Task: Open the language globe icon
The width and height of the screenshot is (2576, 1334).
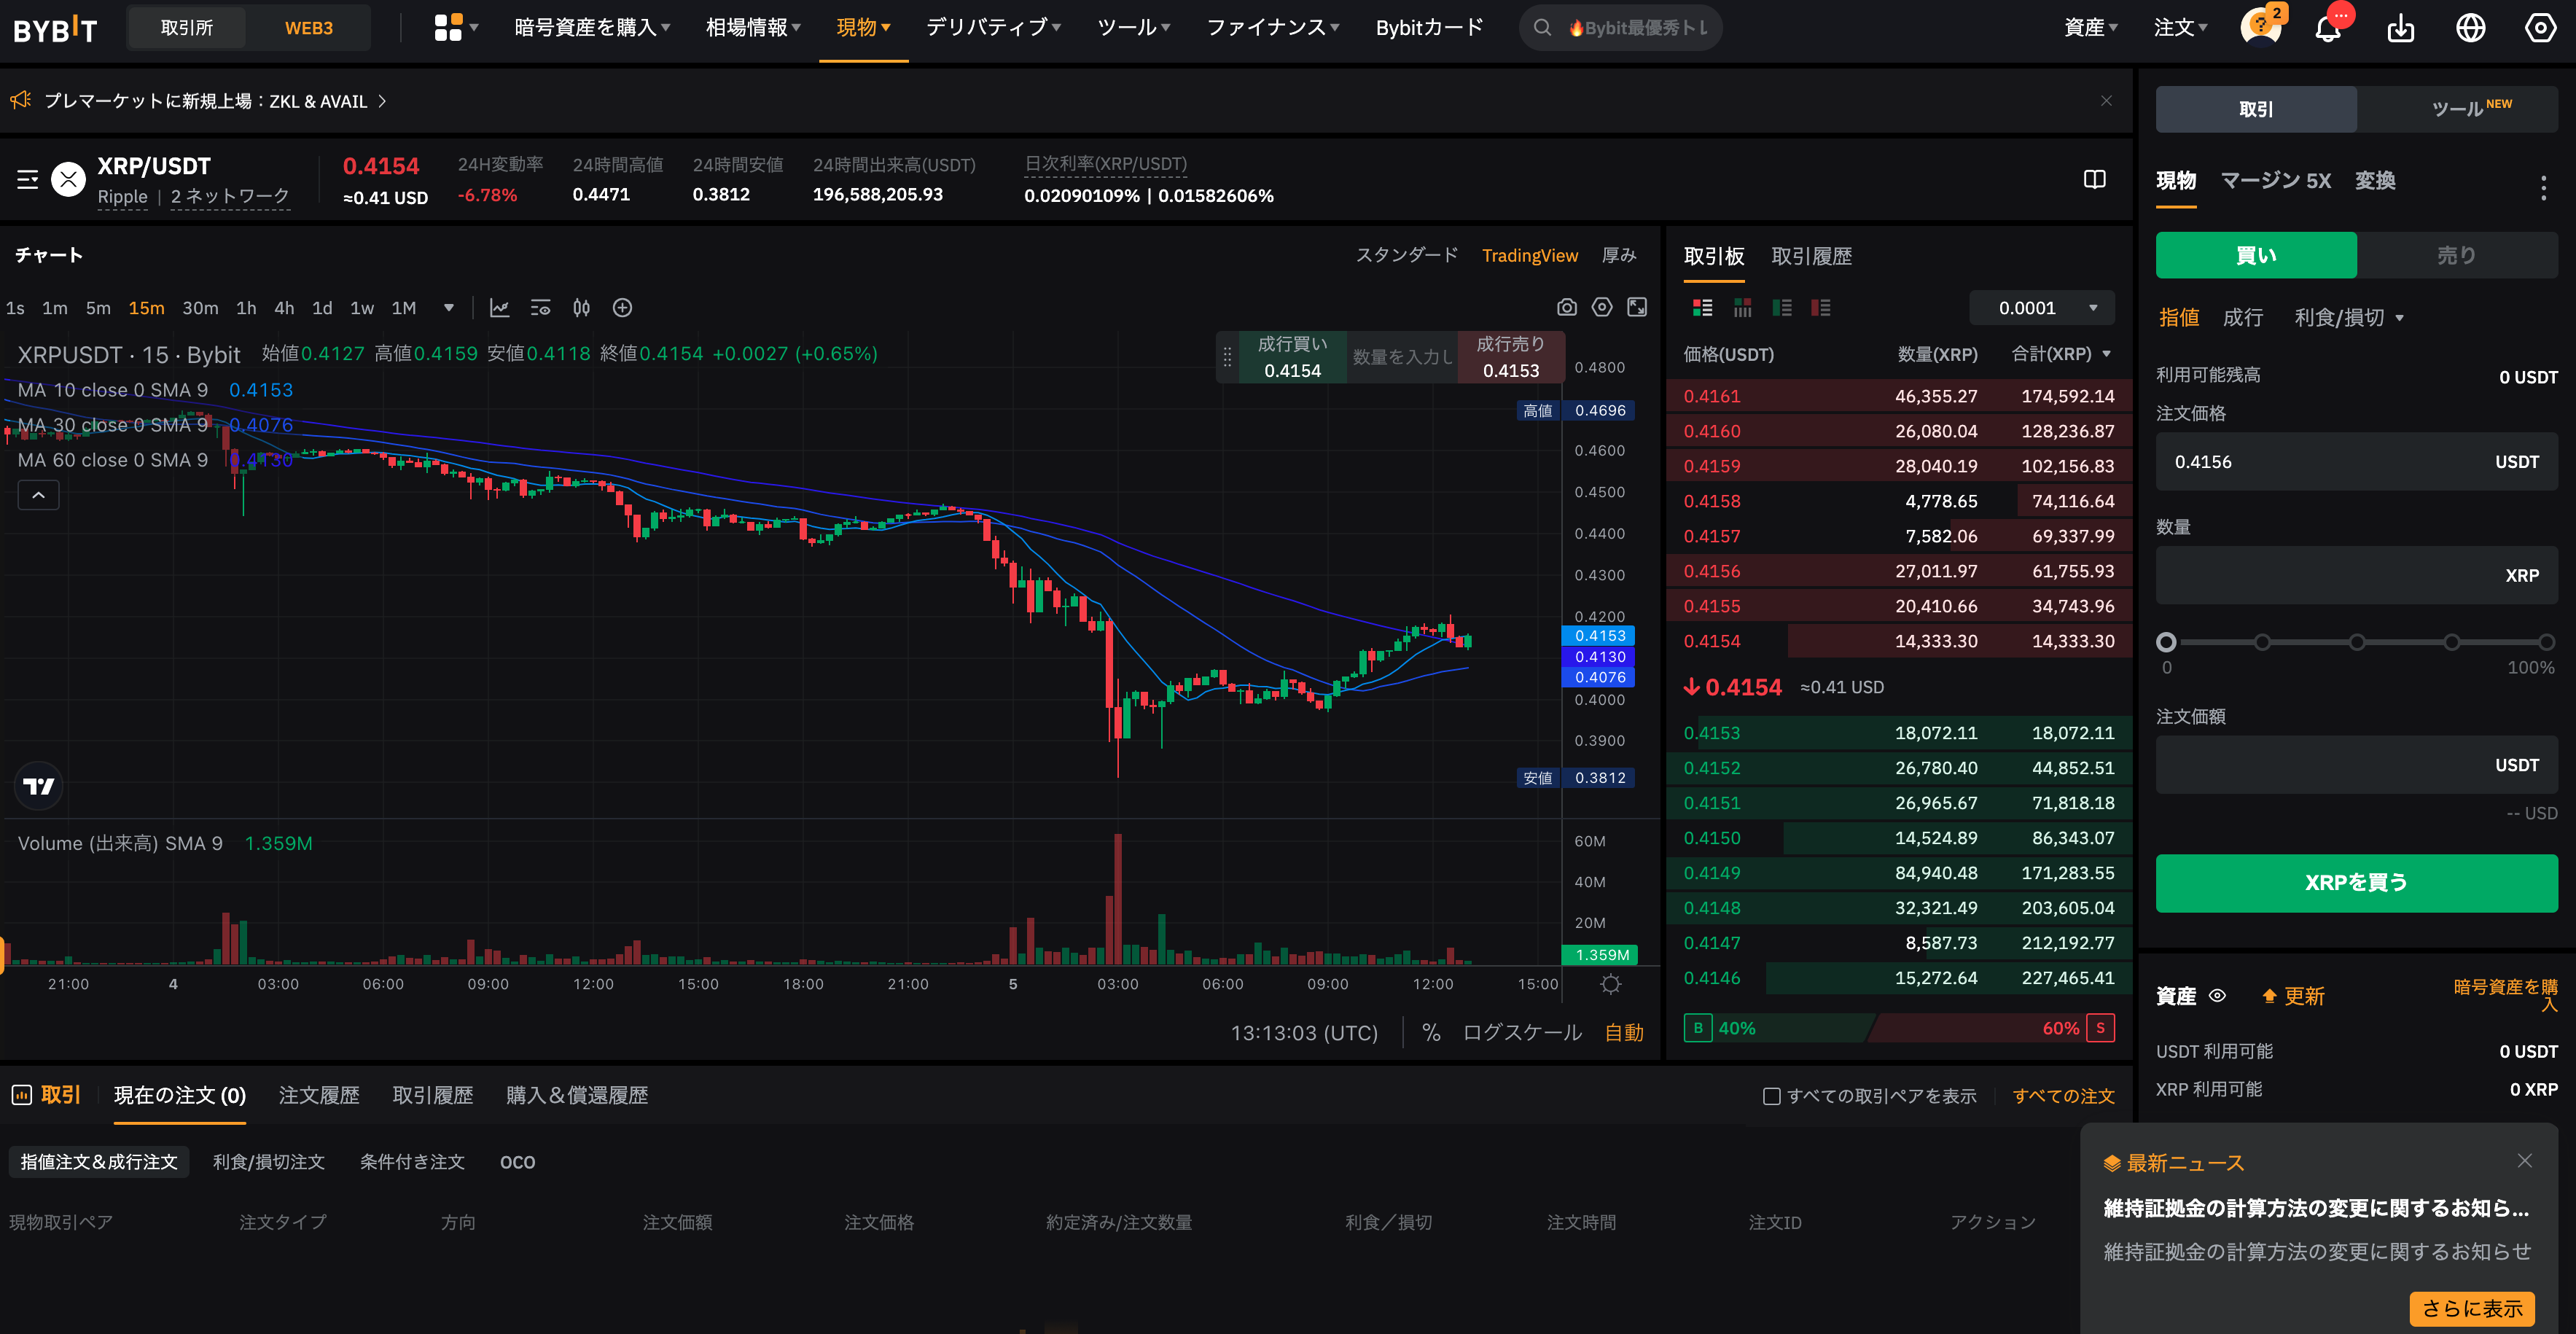Action: 2470,28
